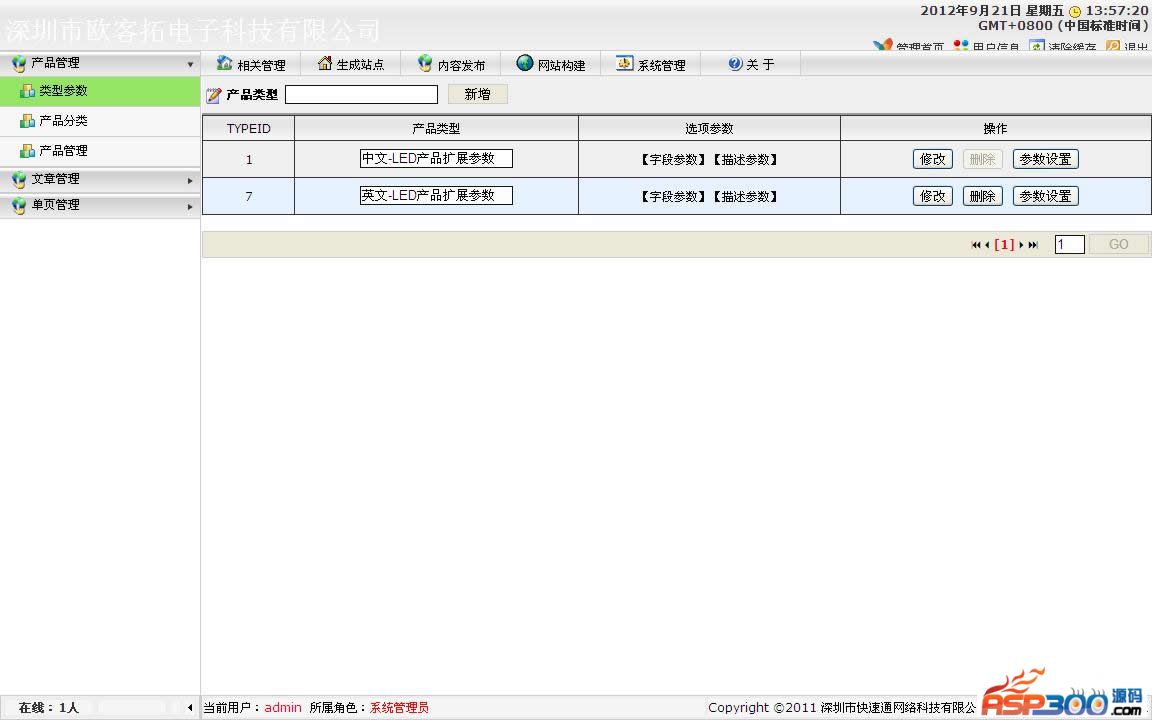The image size is (1152, 720).
Task: Jump to last page pagination arrow
Action: point(1033,245)
